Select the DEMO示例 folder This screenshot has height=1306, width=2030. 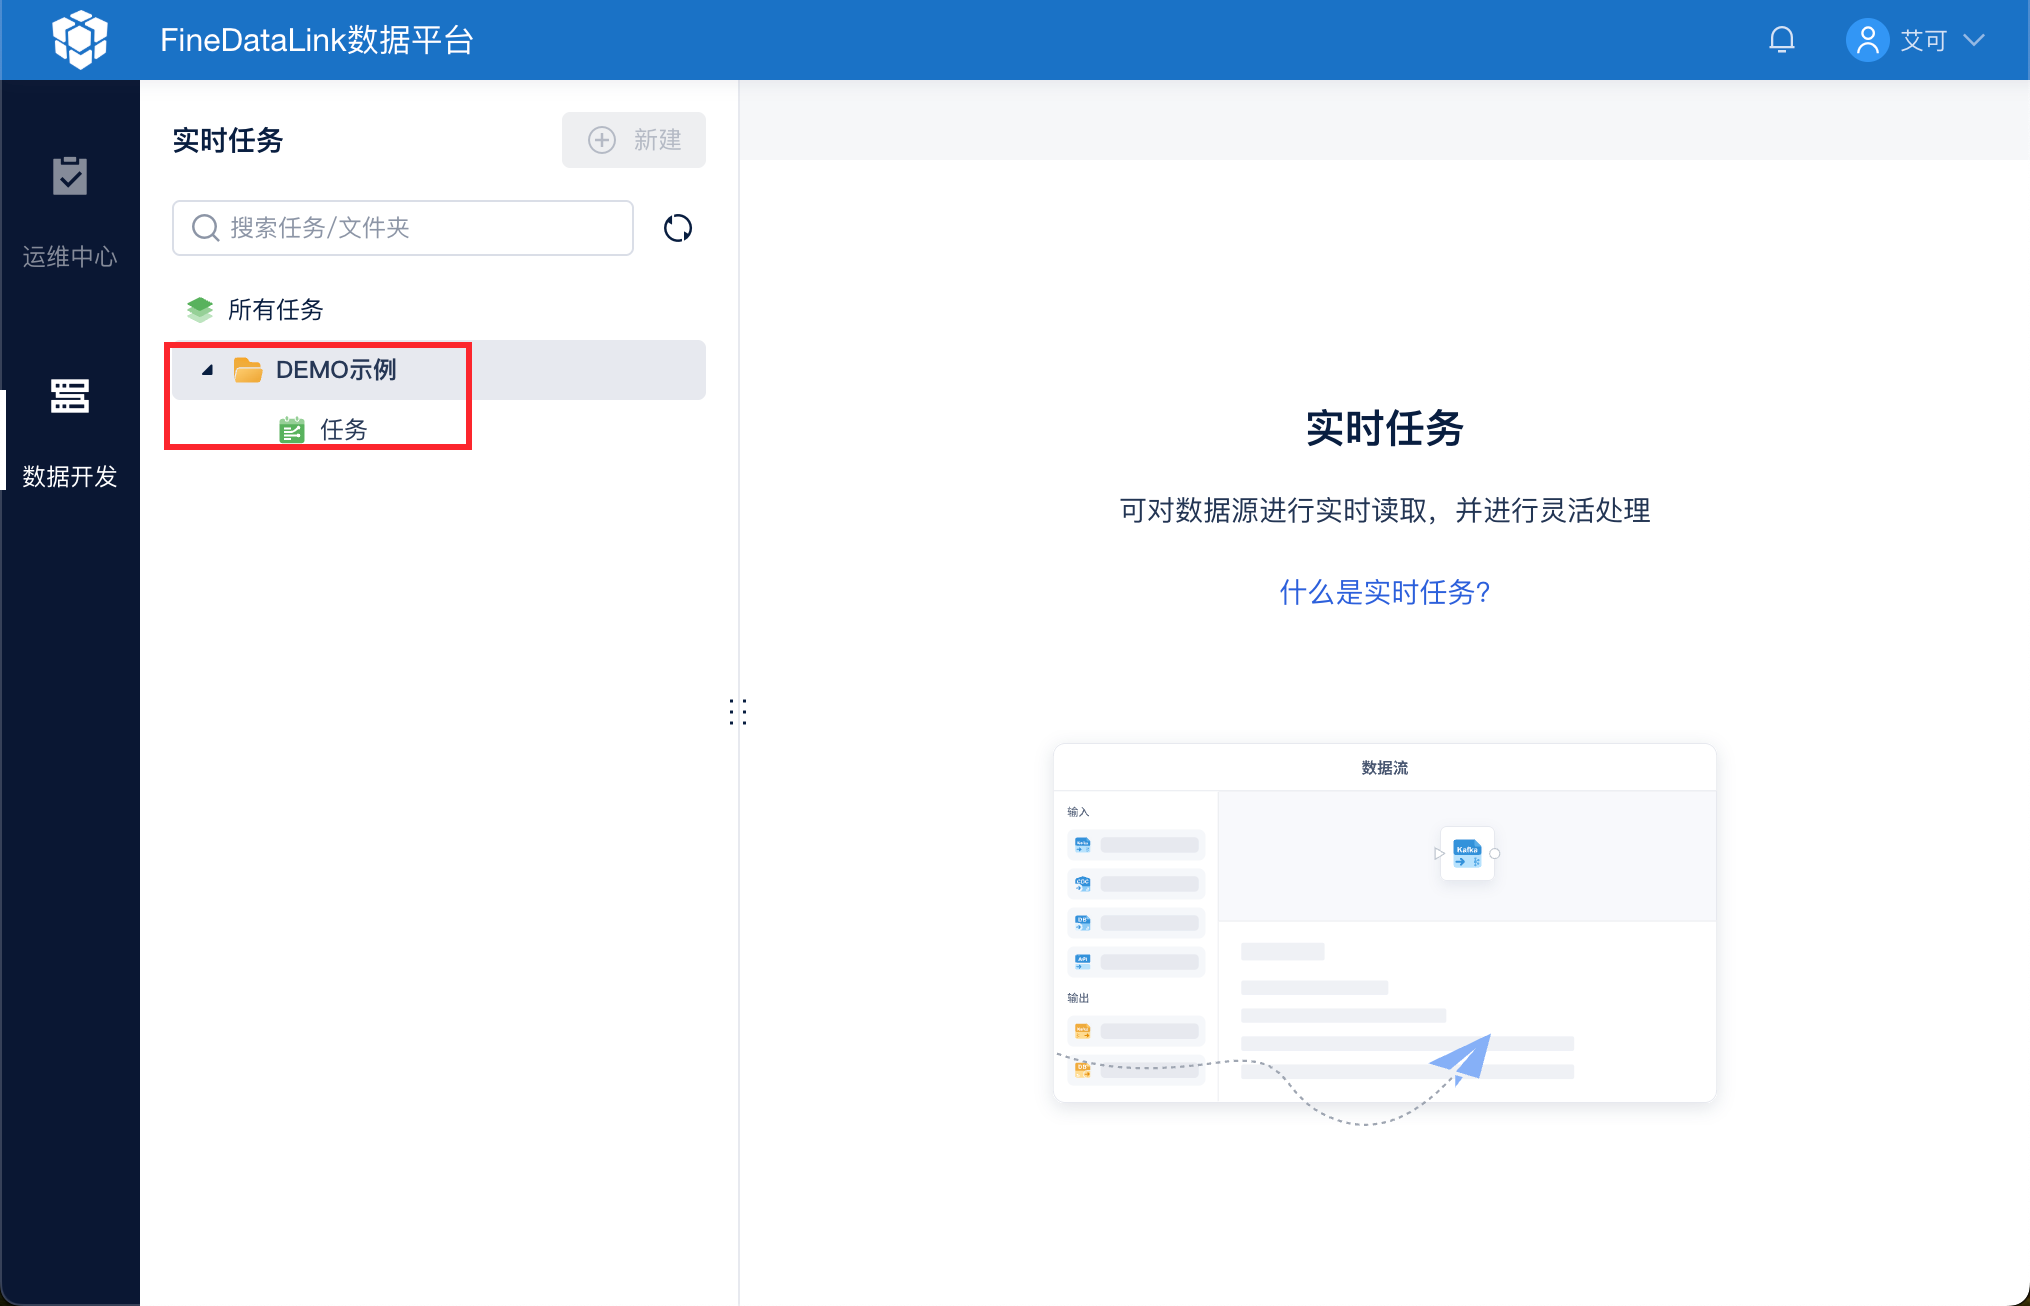point(439,370)
